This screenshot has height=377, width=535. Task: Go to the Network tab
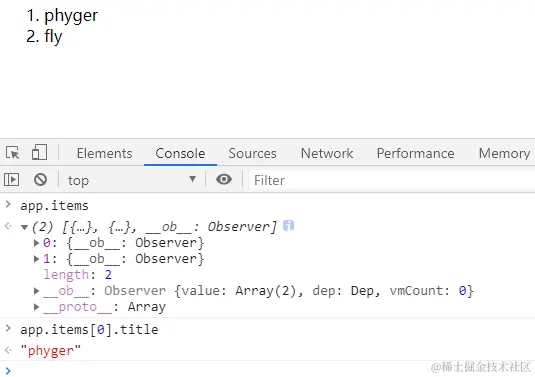click(x=327, y=153)
